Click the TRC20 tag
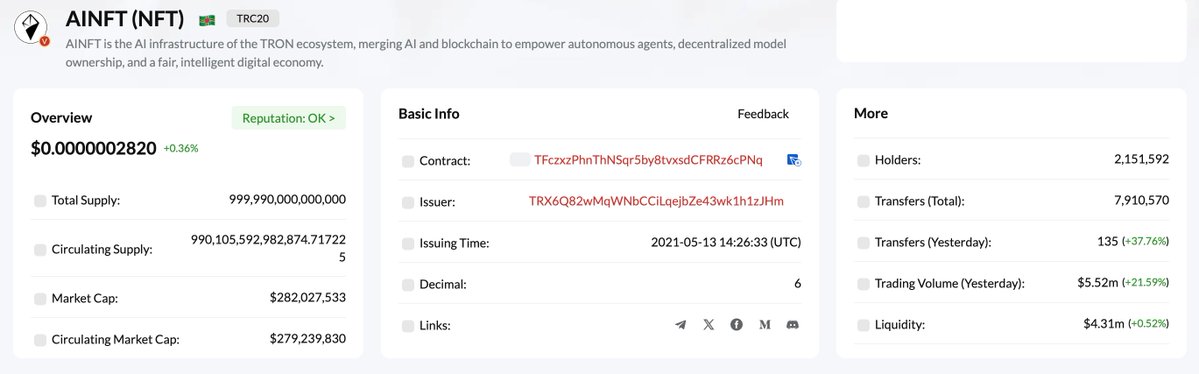1199x374 pixels. (252, 18)
